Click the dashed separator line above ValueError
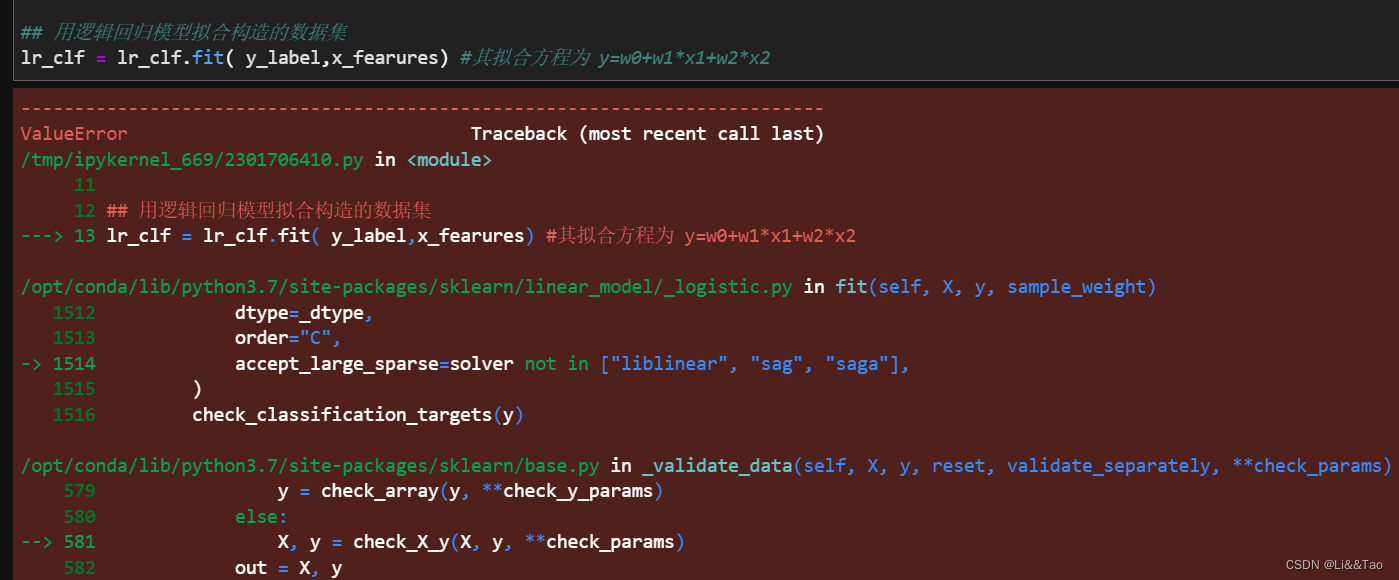Image resolution: width=1399 pixels, height=580 pixels. [422, 108]
